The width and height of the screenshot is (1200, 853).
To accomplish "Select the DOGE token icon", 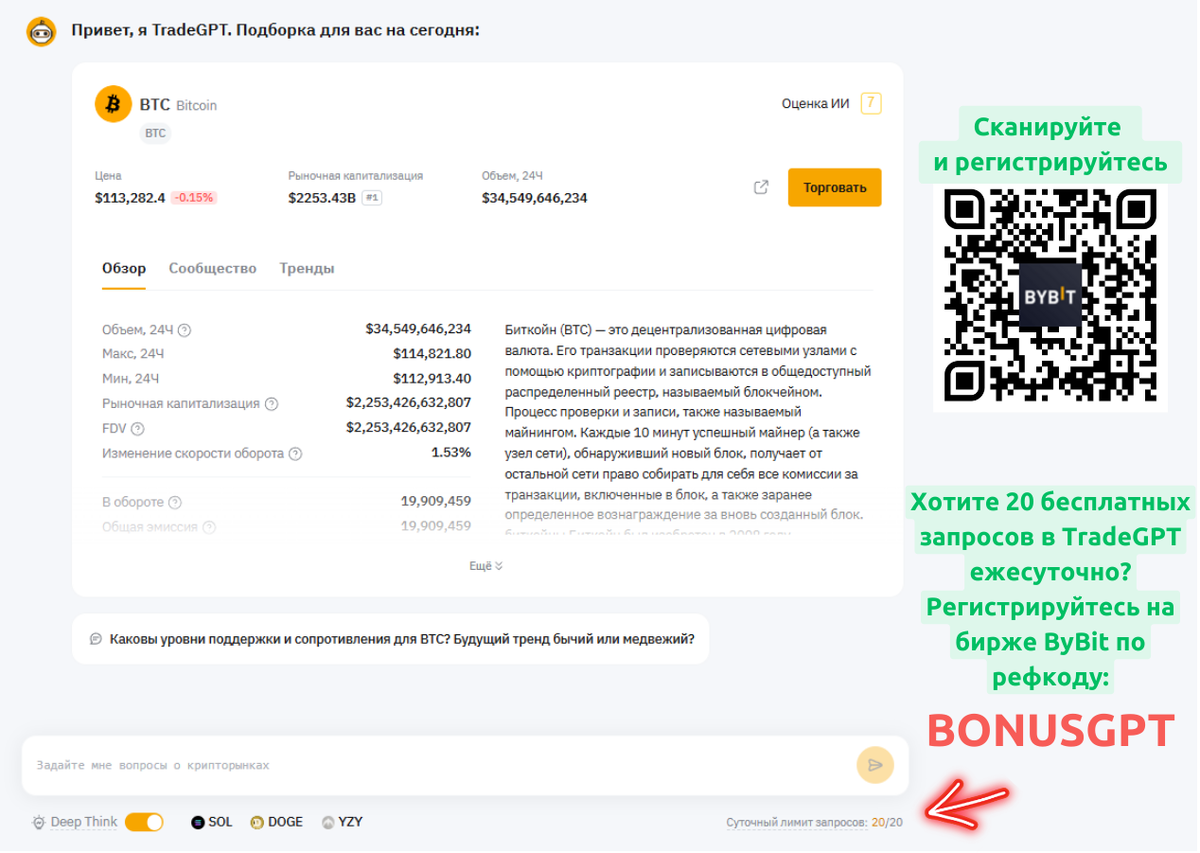I will 258,821.
